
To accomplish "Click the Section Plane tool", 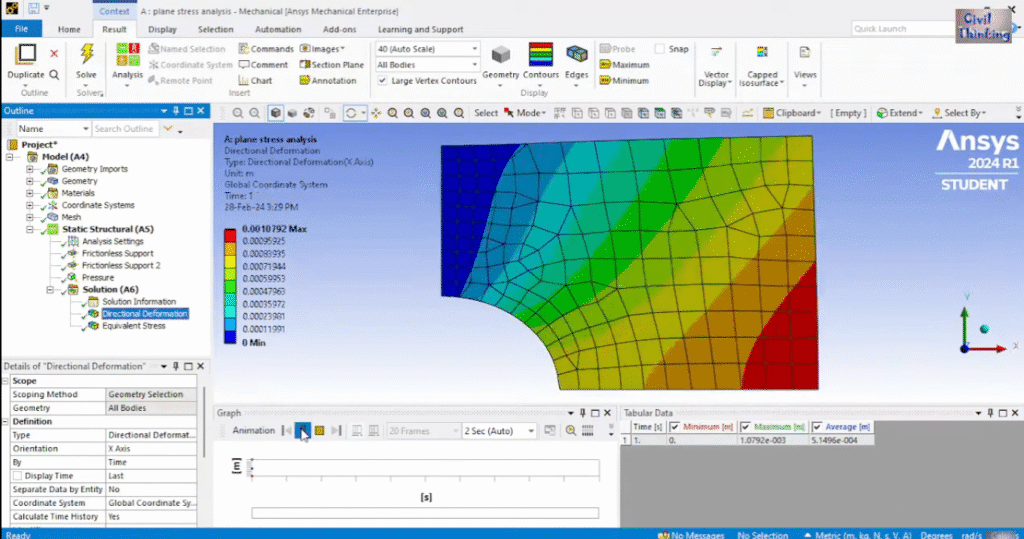I will coord(333,65).
